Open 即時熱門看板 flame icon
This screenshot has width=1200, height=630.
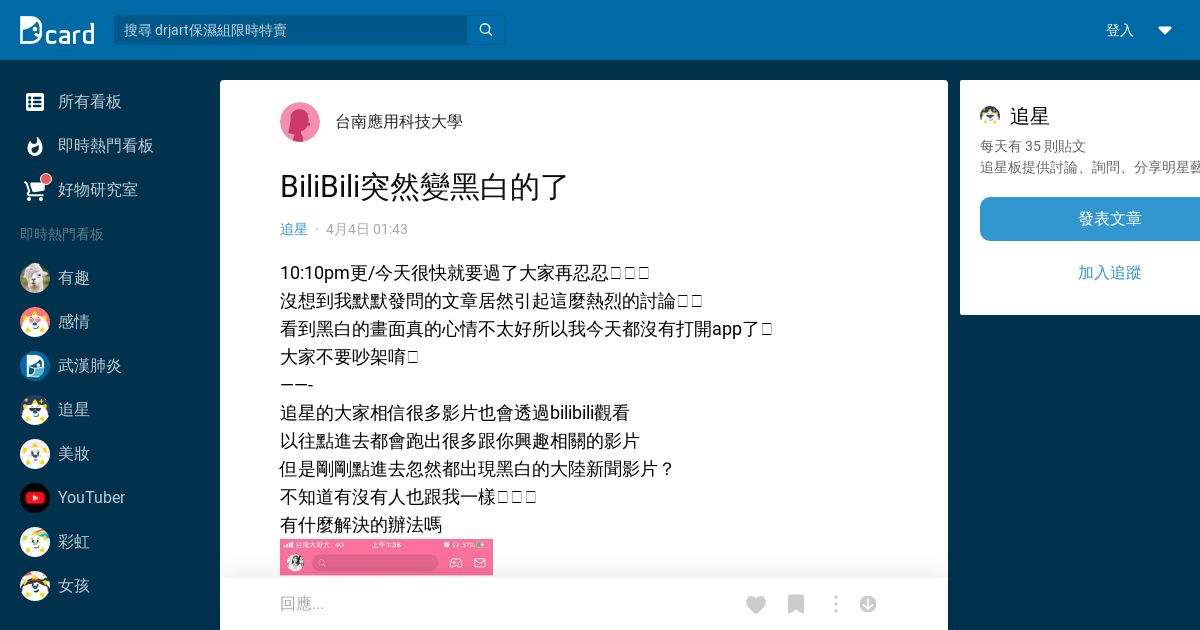(x=35, y=146)
